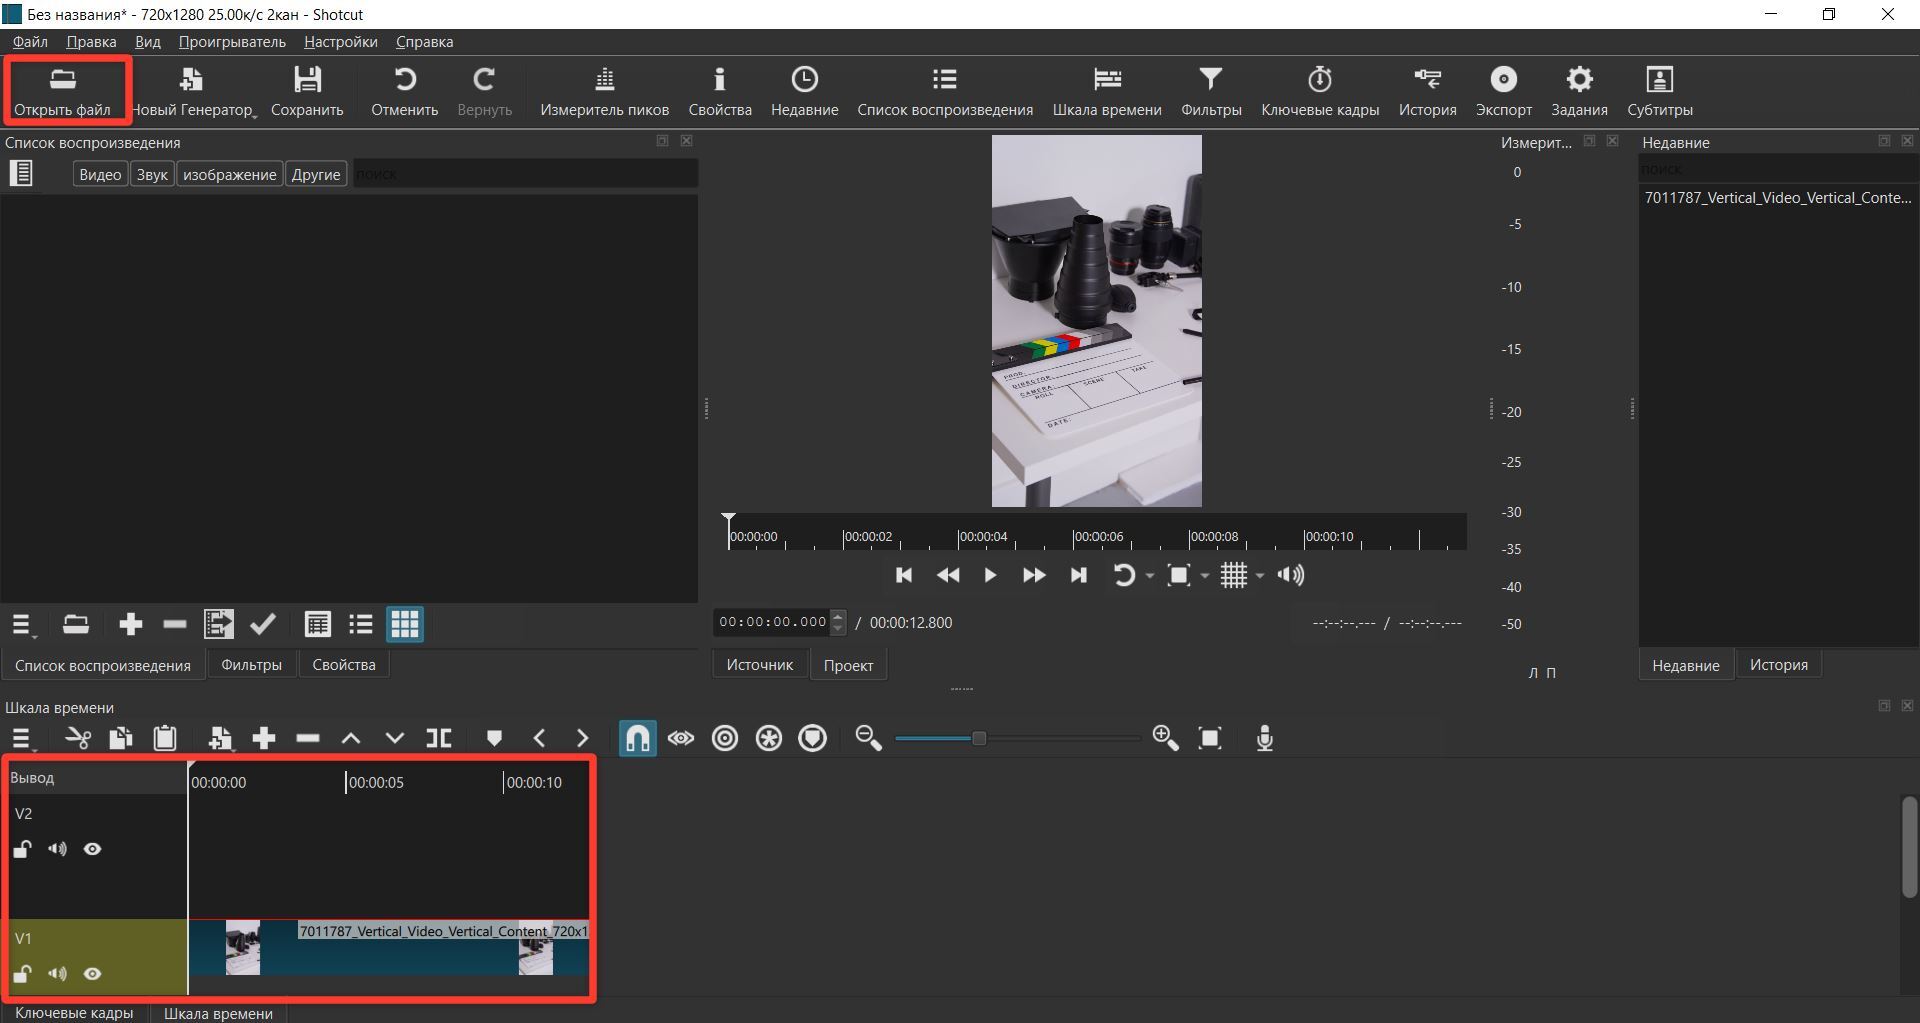Image resolution: width=1920 pixels, height=1023 pixels.
Task: Open the Subtitles (Субтитры) panel
Action: point(1659,91)
